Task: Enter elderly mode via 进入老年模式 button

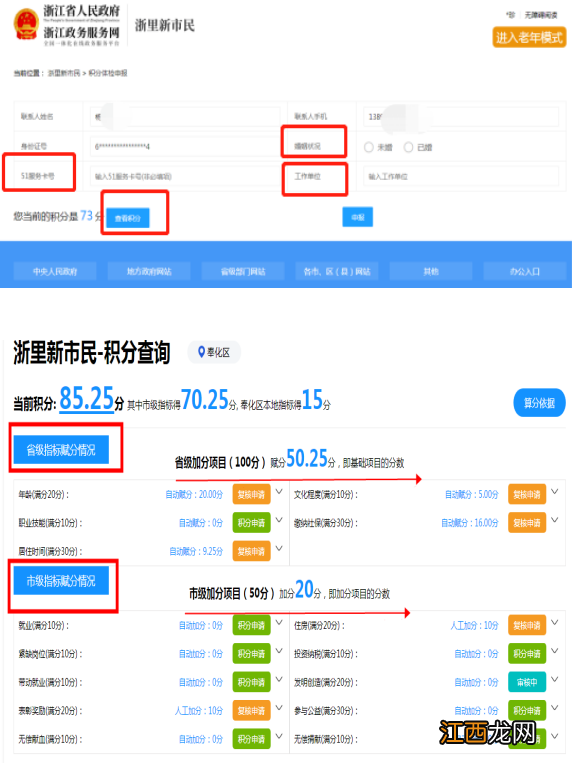Action: (x=529, y=37)
